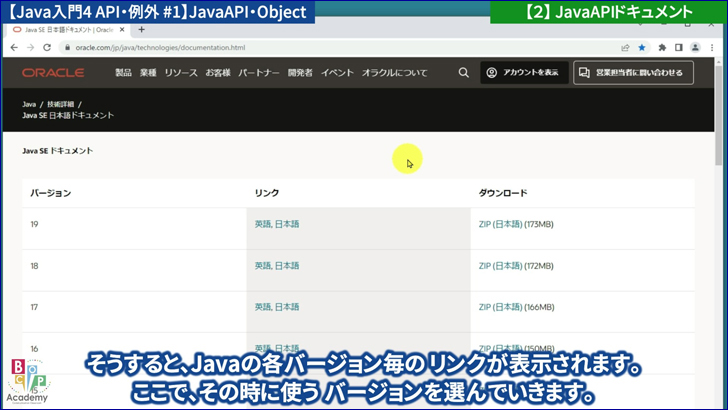The image size is (728, 410).
Task: Open the 日本語 link for version 18
Action: pyautogui.click(x=287, y=266)
